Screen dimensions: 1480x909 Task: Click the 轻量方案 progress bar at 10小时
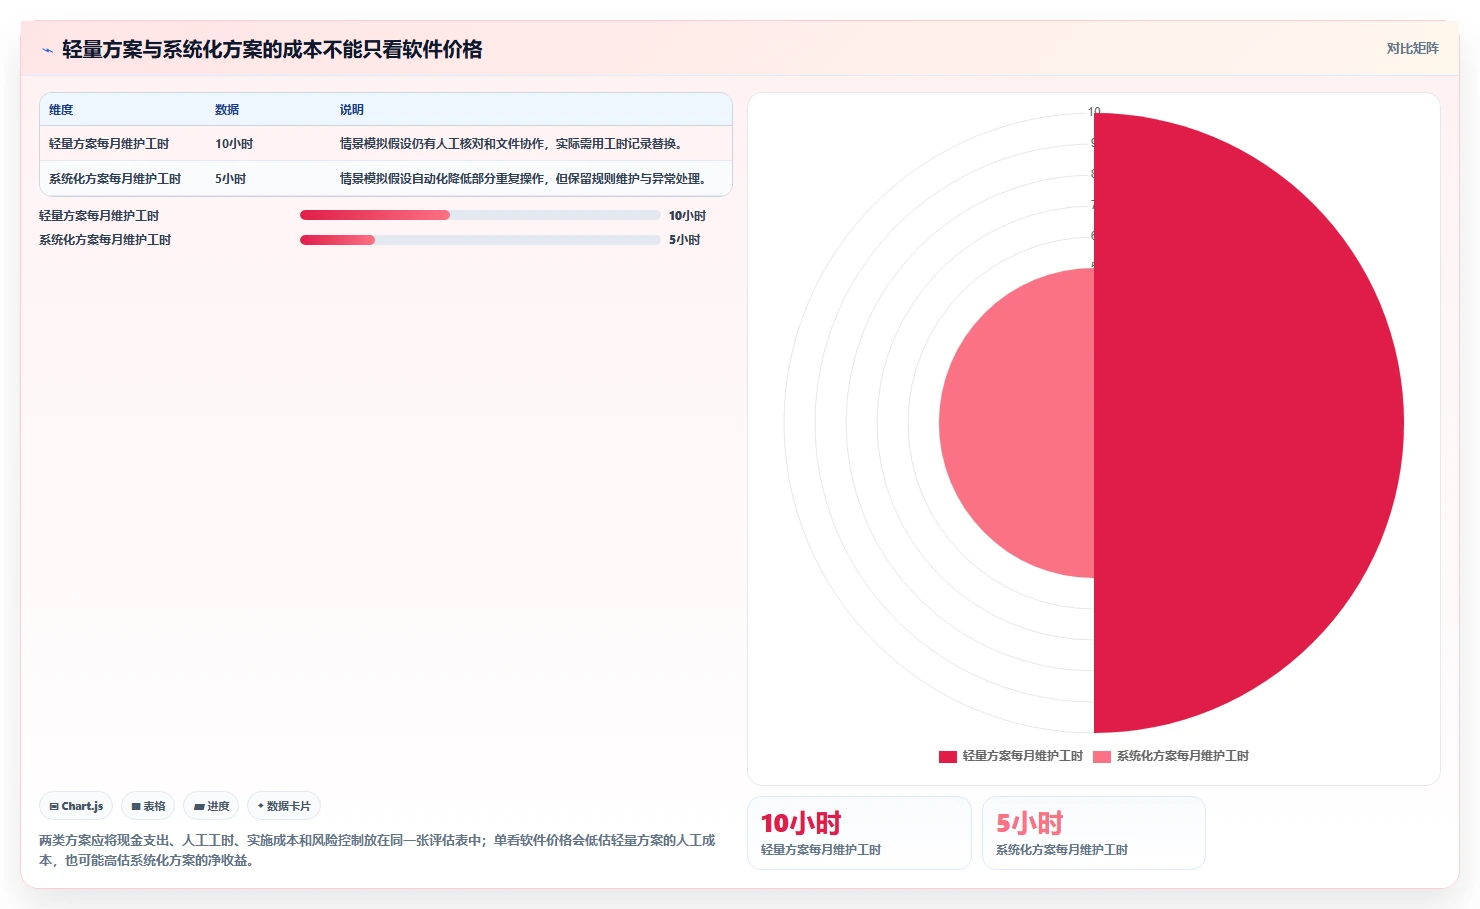[480, 215]
